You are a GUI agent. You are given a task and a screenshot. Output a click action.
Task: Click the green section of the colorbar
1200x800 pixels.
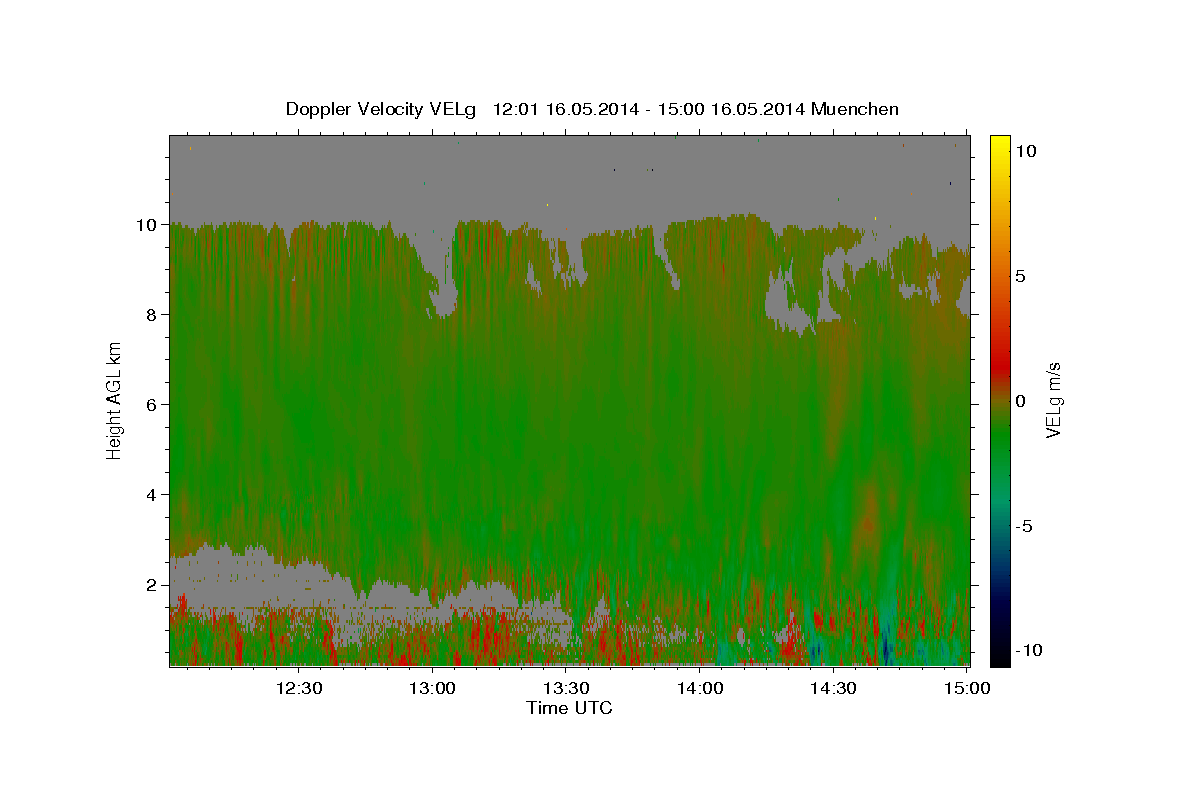[1000, 440]
